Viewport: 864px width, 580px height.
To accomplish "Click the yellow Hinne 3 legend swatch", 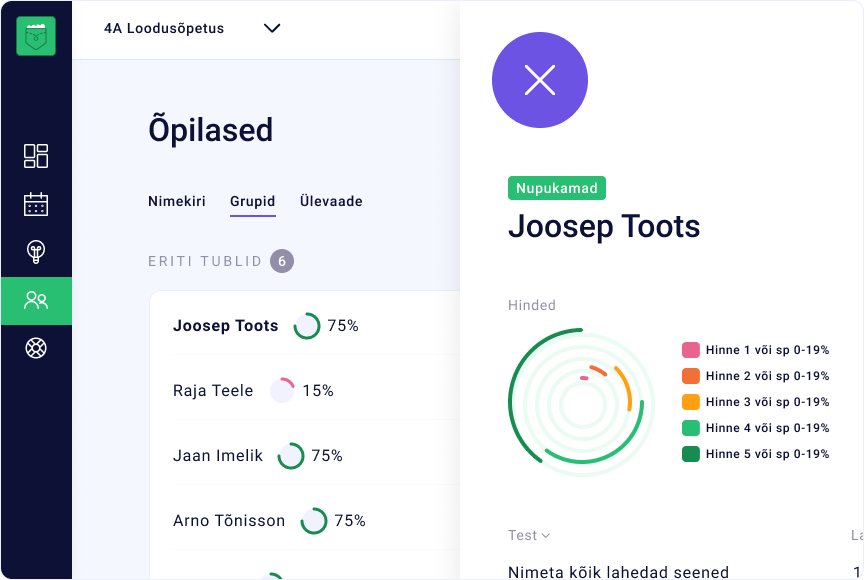I will point(690,402).
